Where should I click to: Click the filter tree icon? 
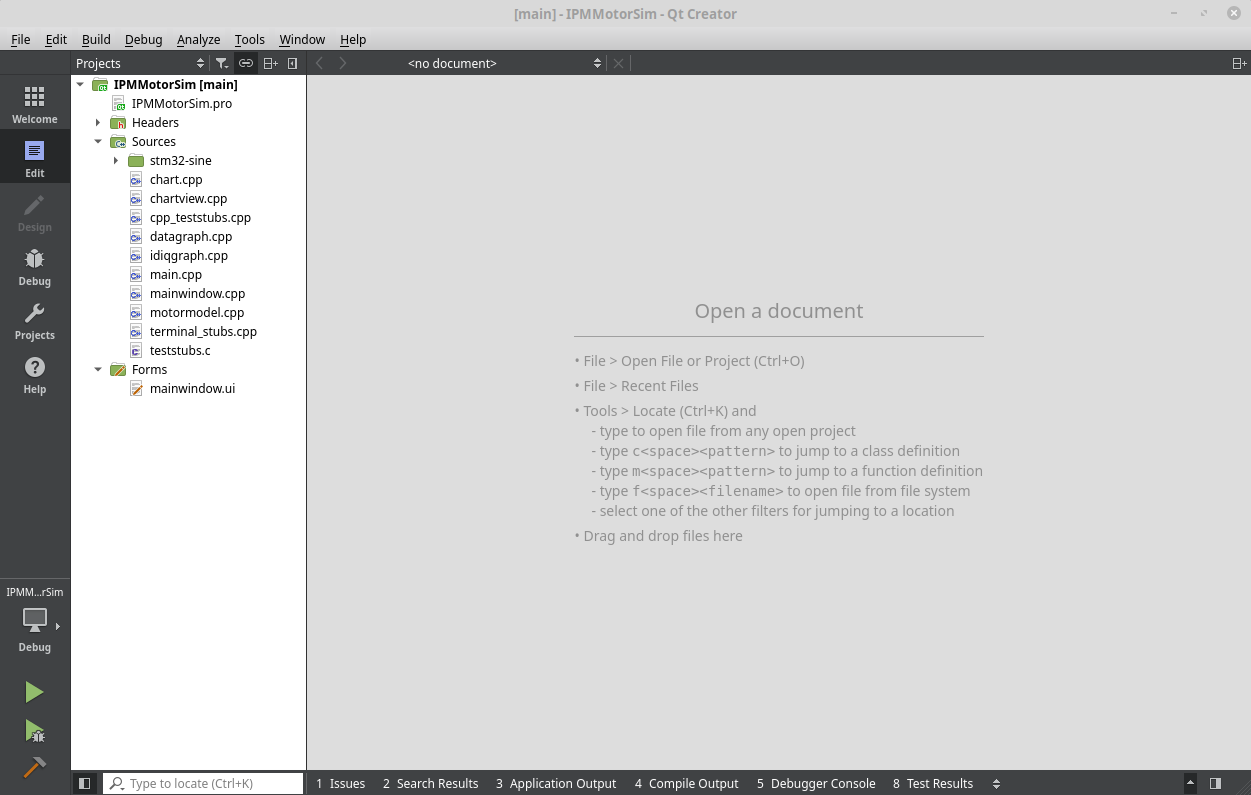coord(222,63)
